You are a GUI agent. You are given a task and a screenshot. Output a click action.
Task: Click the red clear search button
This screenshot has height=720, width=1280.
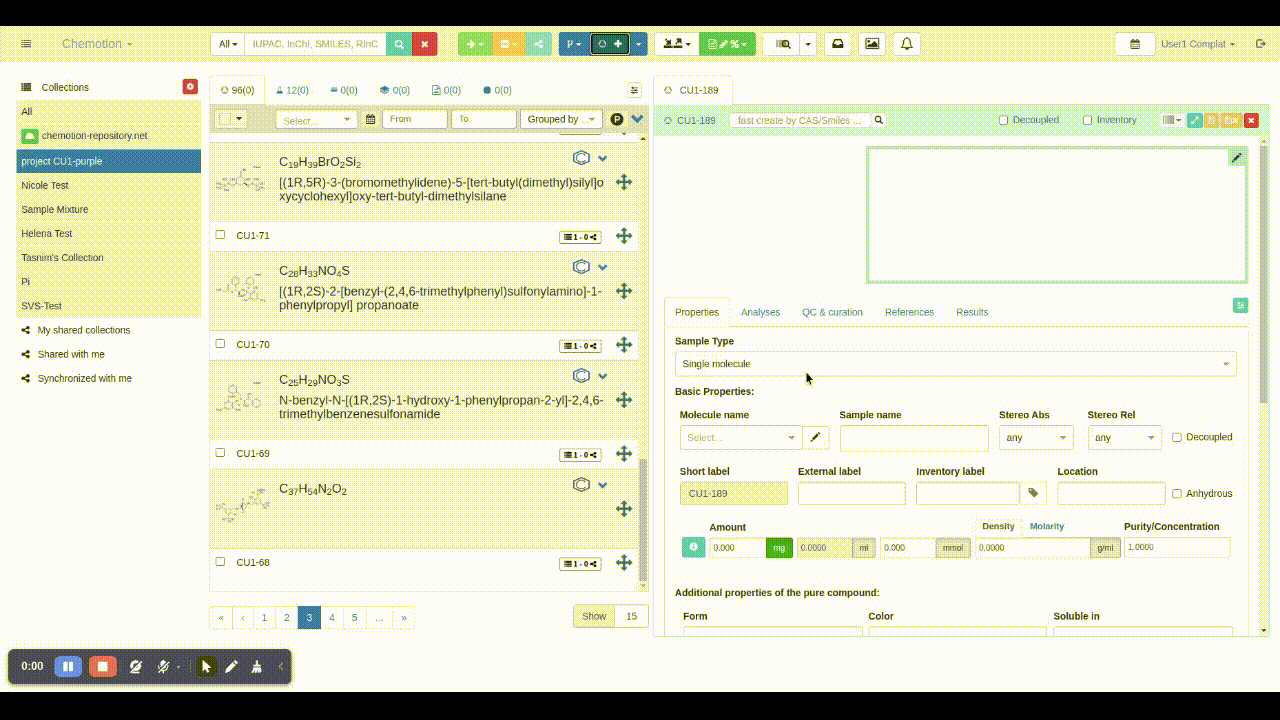click(424, 44)
